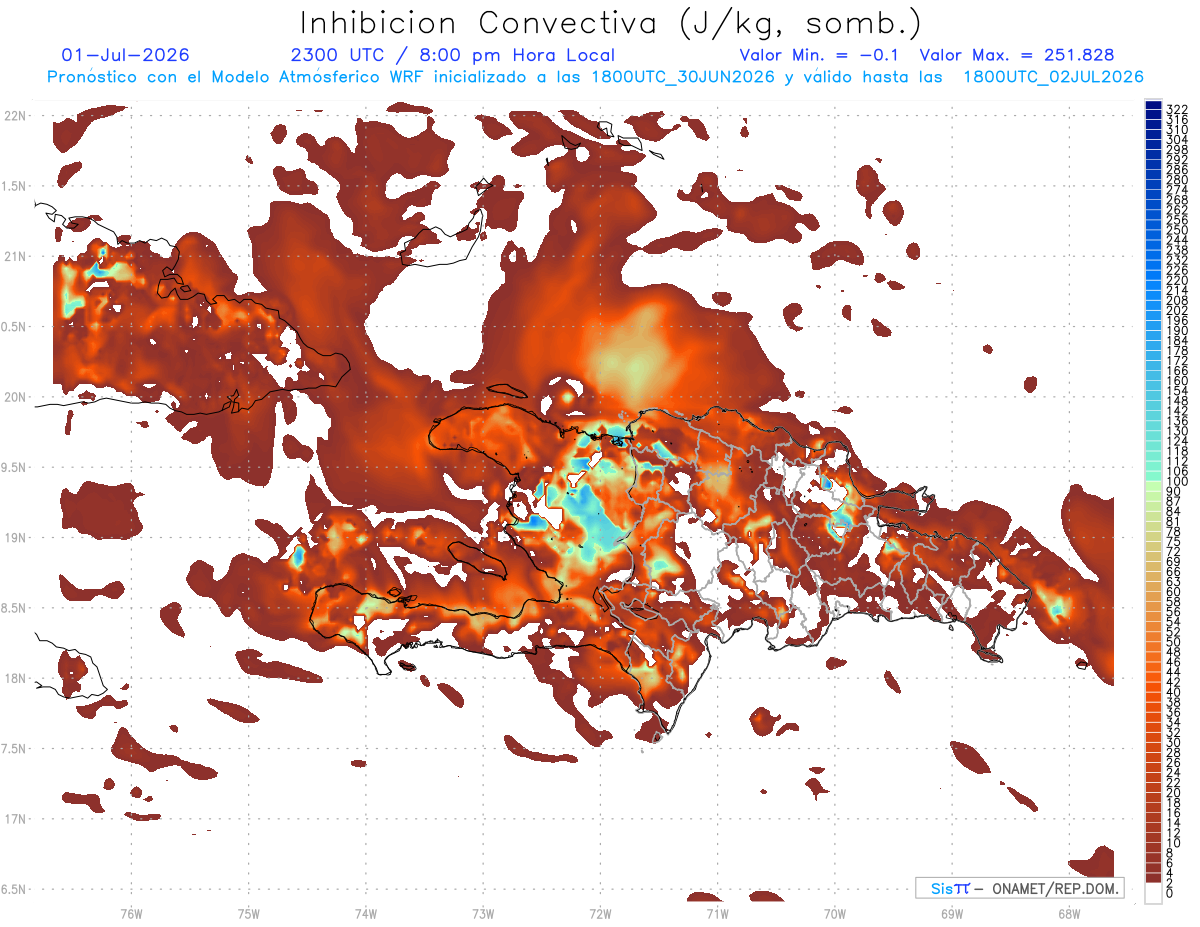
Task: Click the initialization time "1800UTC_30JUN2026"
Action: click(x=683, y=77)
